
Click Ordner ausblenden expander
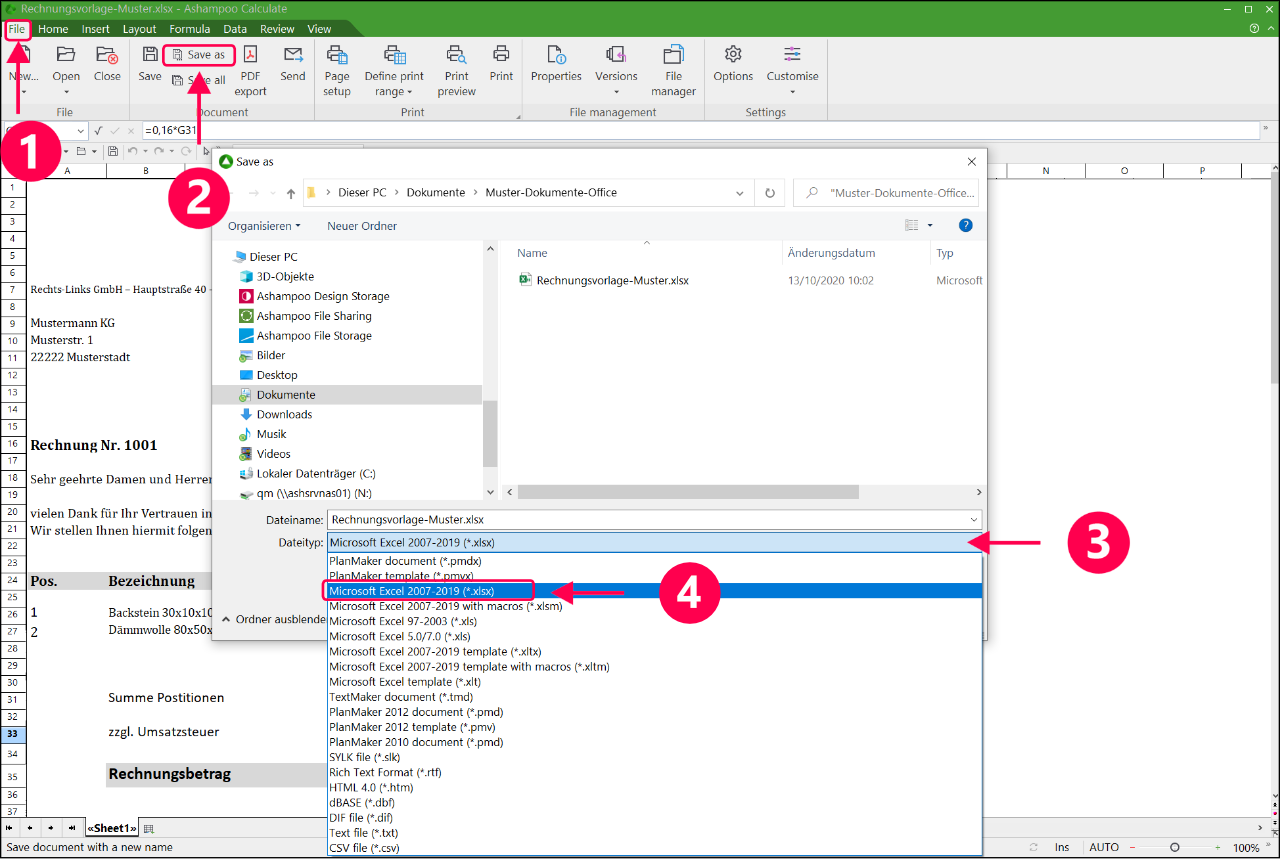pyautogui.click(x=274, y=620)
